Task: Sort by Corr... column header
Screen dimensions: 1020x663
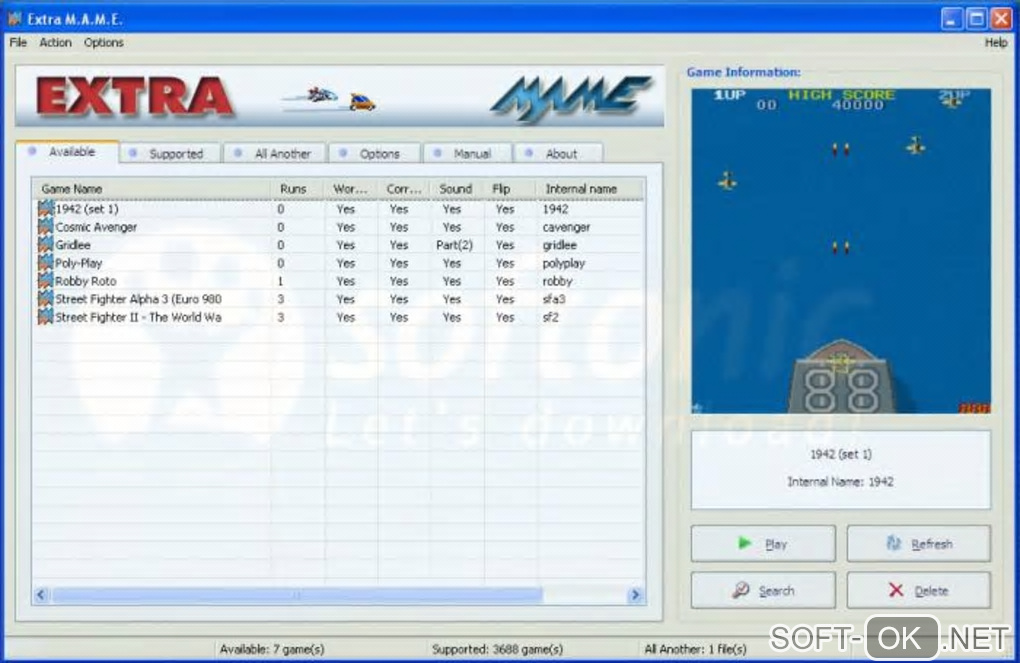Action: point(404,189)
